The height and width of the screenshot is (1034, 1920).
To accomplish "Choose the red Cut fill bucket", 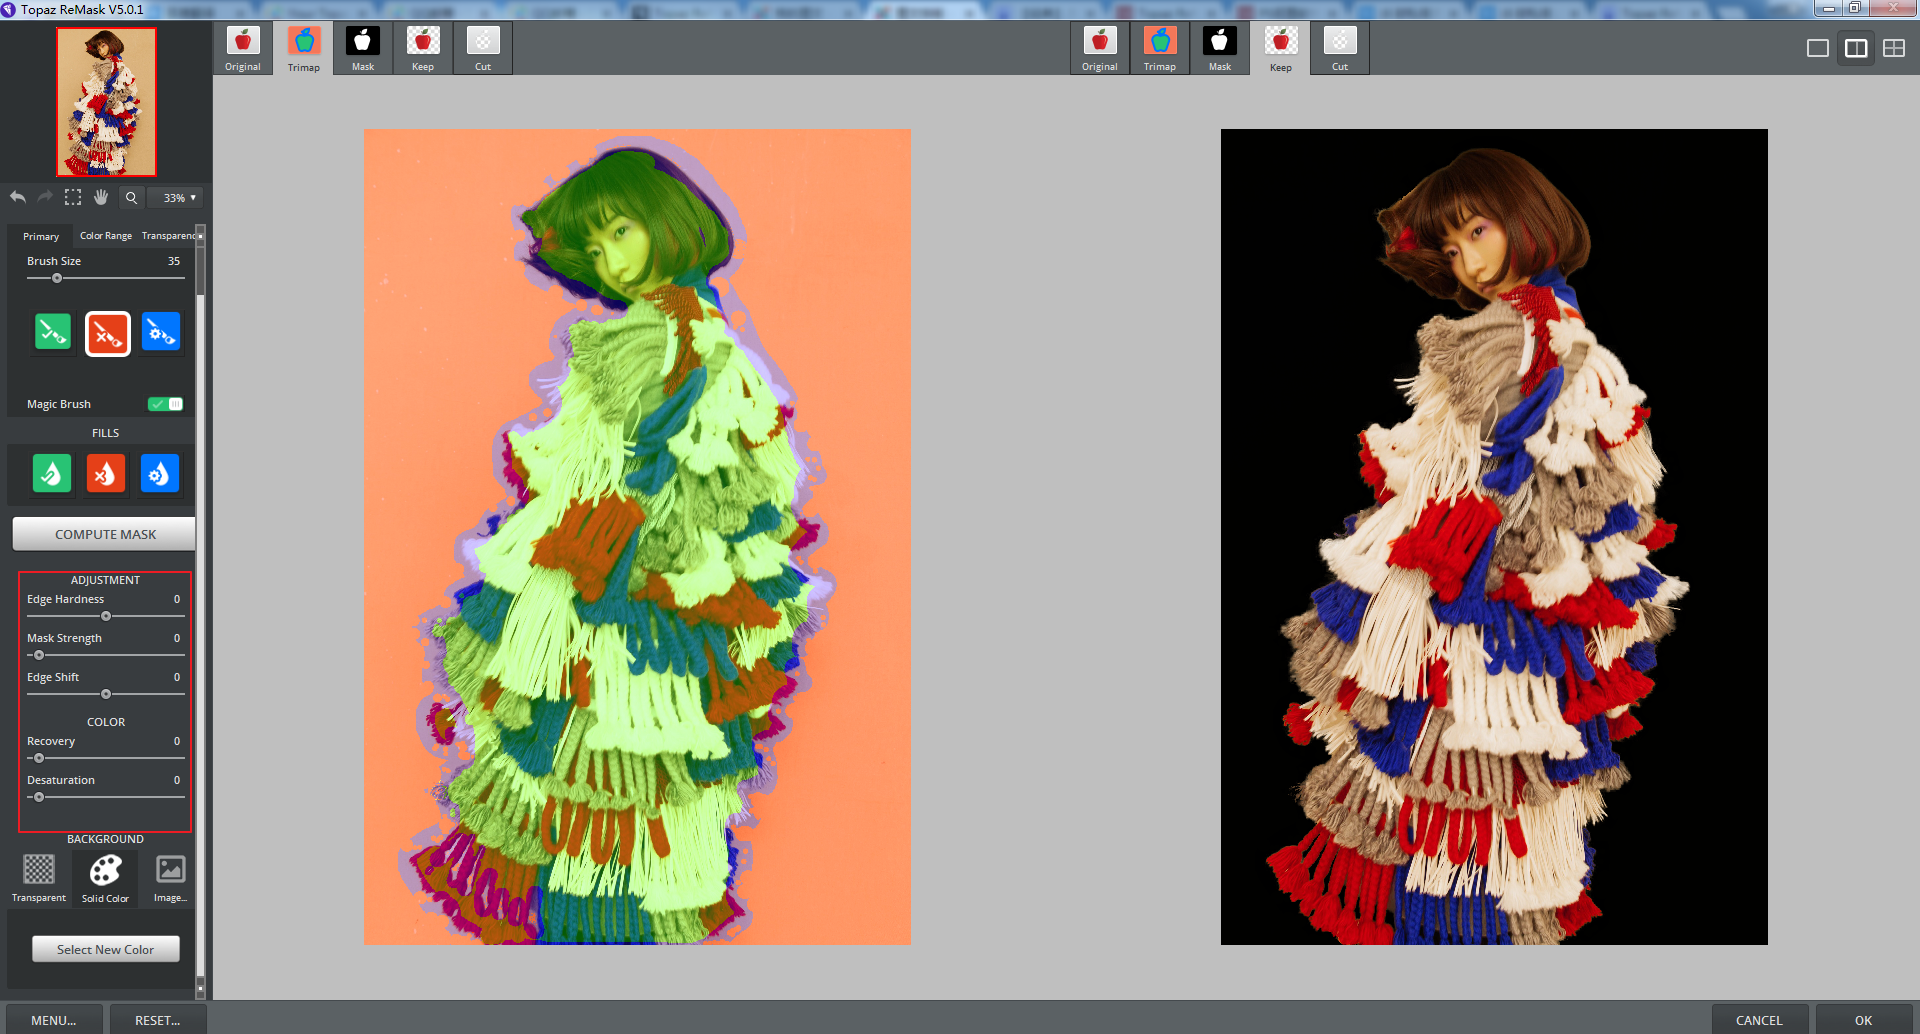I will click(106, 473).
